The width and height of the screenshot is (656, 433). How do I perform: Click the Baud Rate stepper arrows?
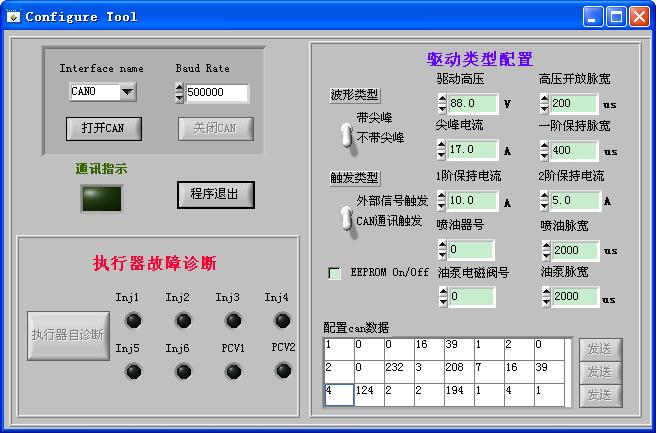pos(180,93)
